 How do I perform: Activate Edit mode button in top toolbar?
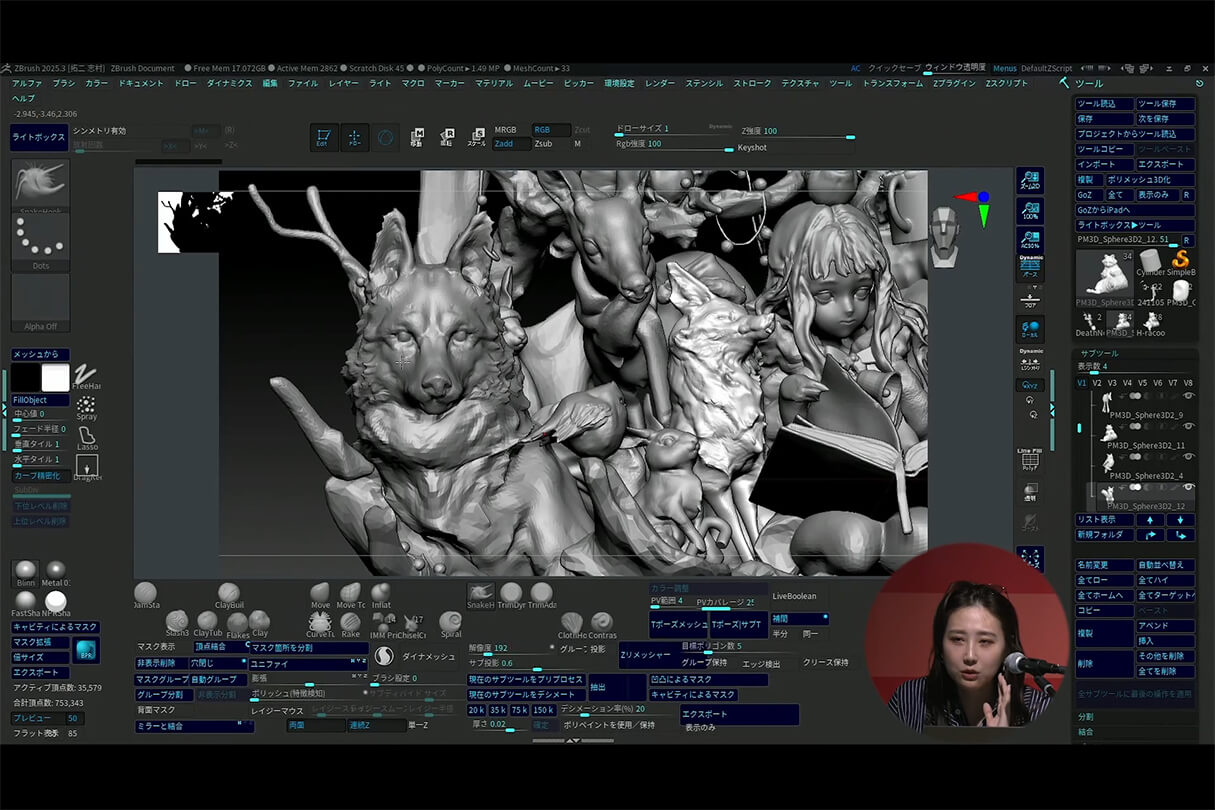point(323,138)
